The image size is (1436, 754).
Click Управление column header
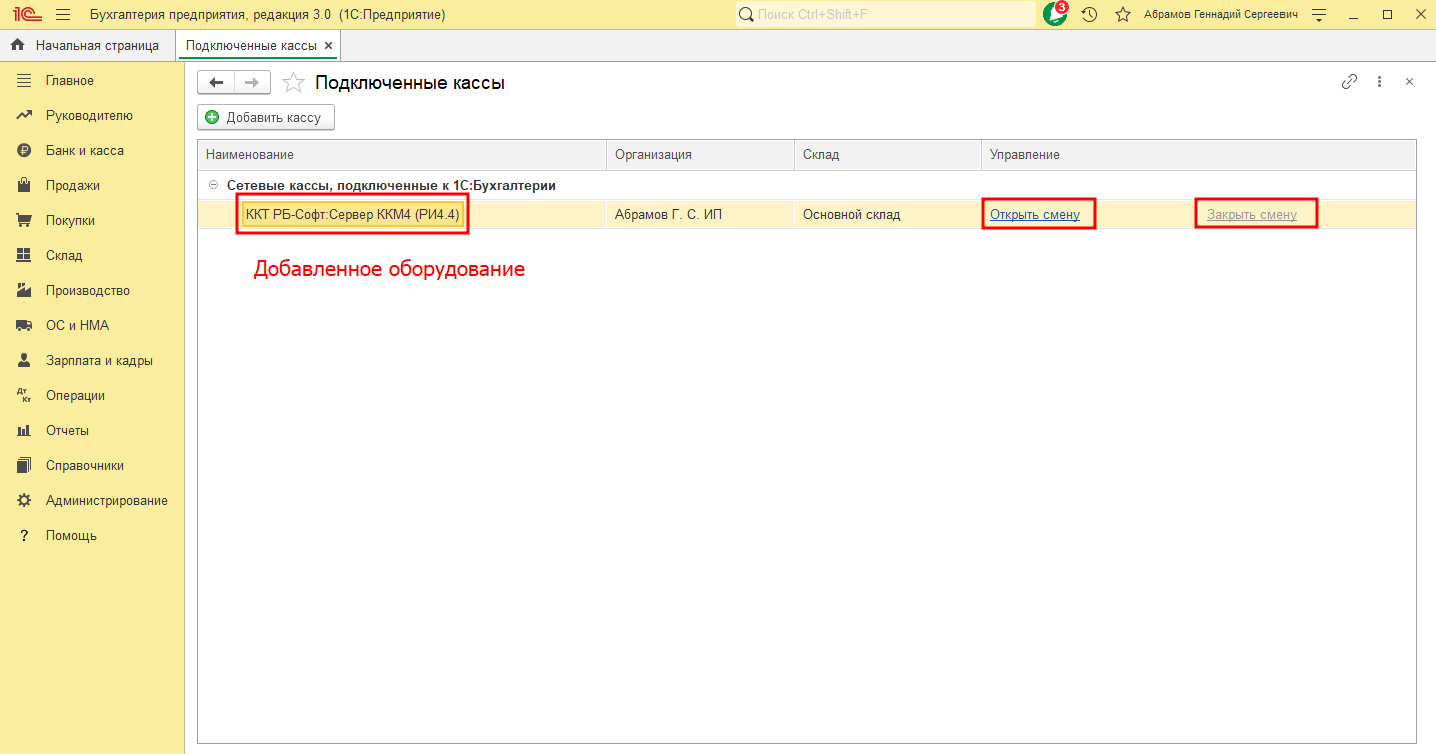click(1199, 155)
